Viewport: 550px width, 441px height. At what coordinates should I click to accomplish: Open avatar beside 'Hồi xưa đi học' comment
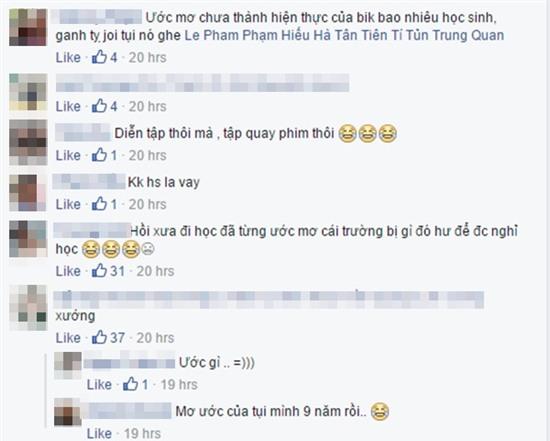28,239
